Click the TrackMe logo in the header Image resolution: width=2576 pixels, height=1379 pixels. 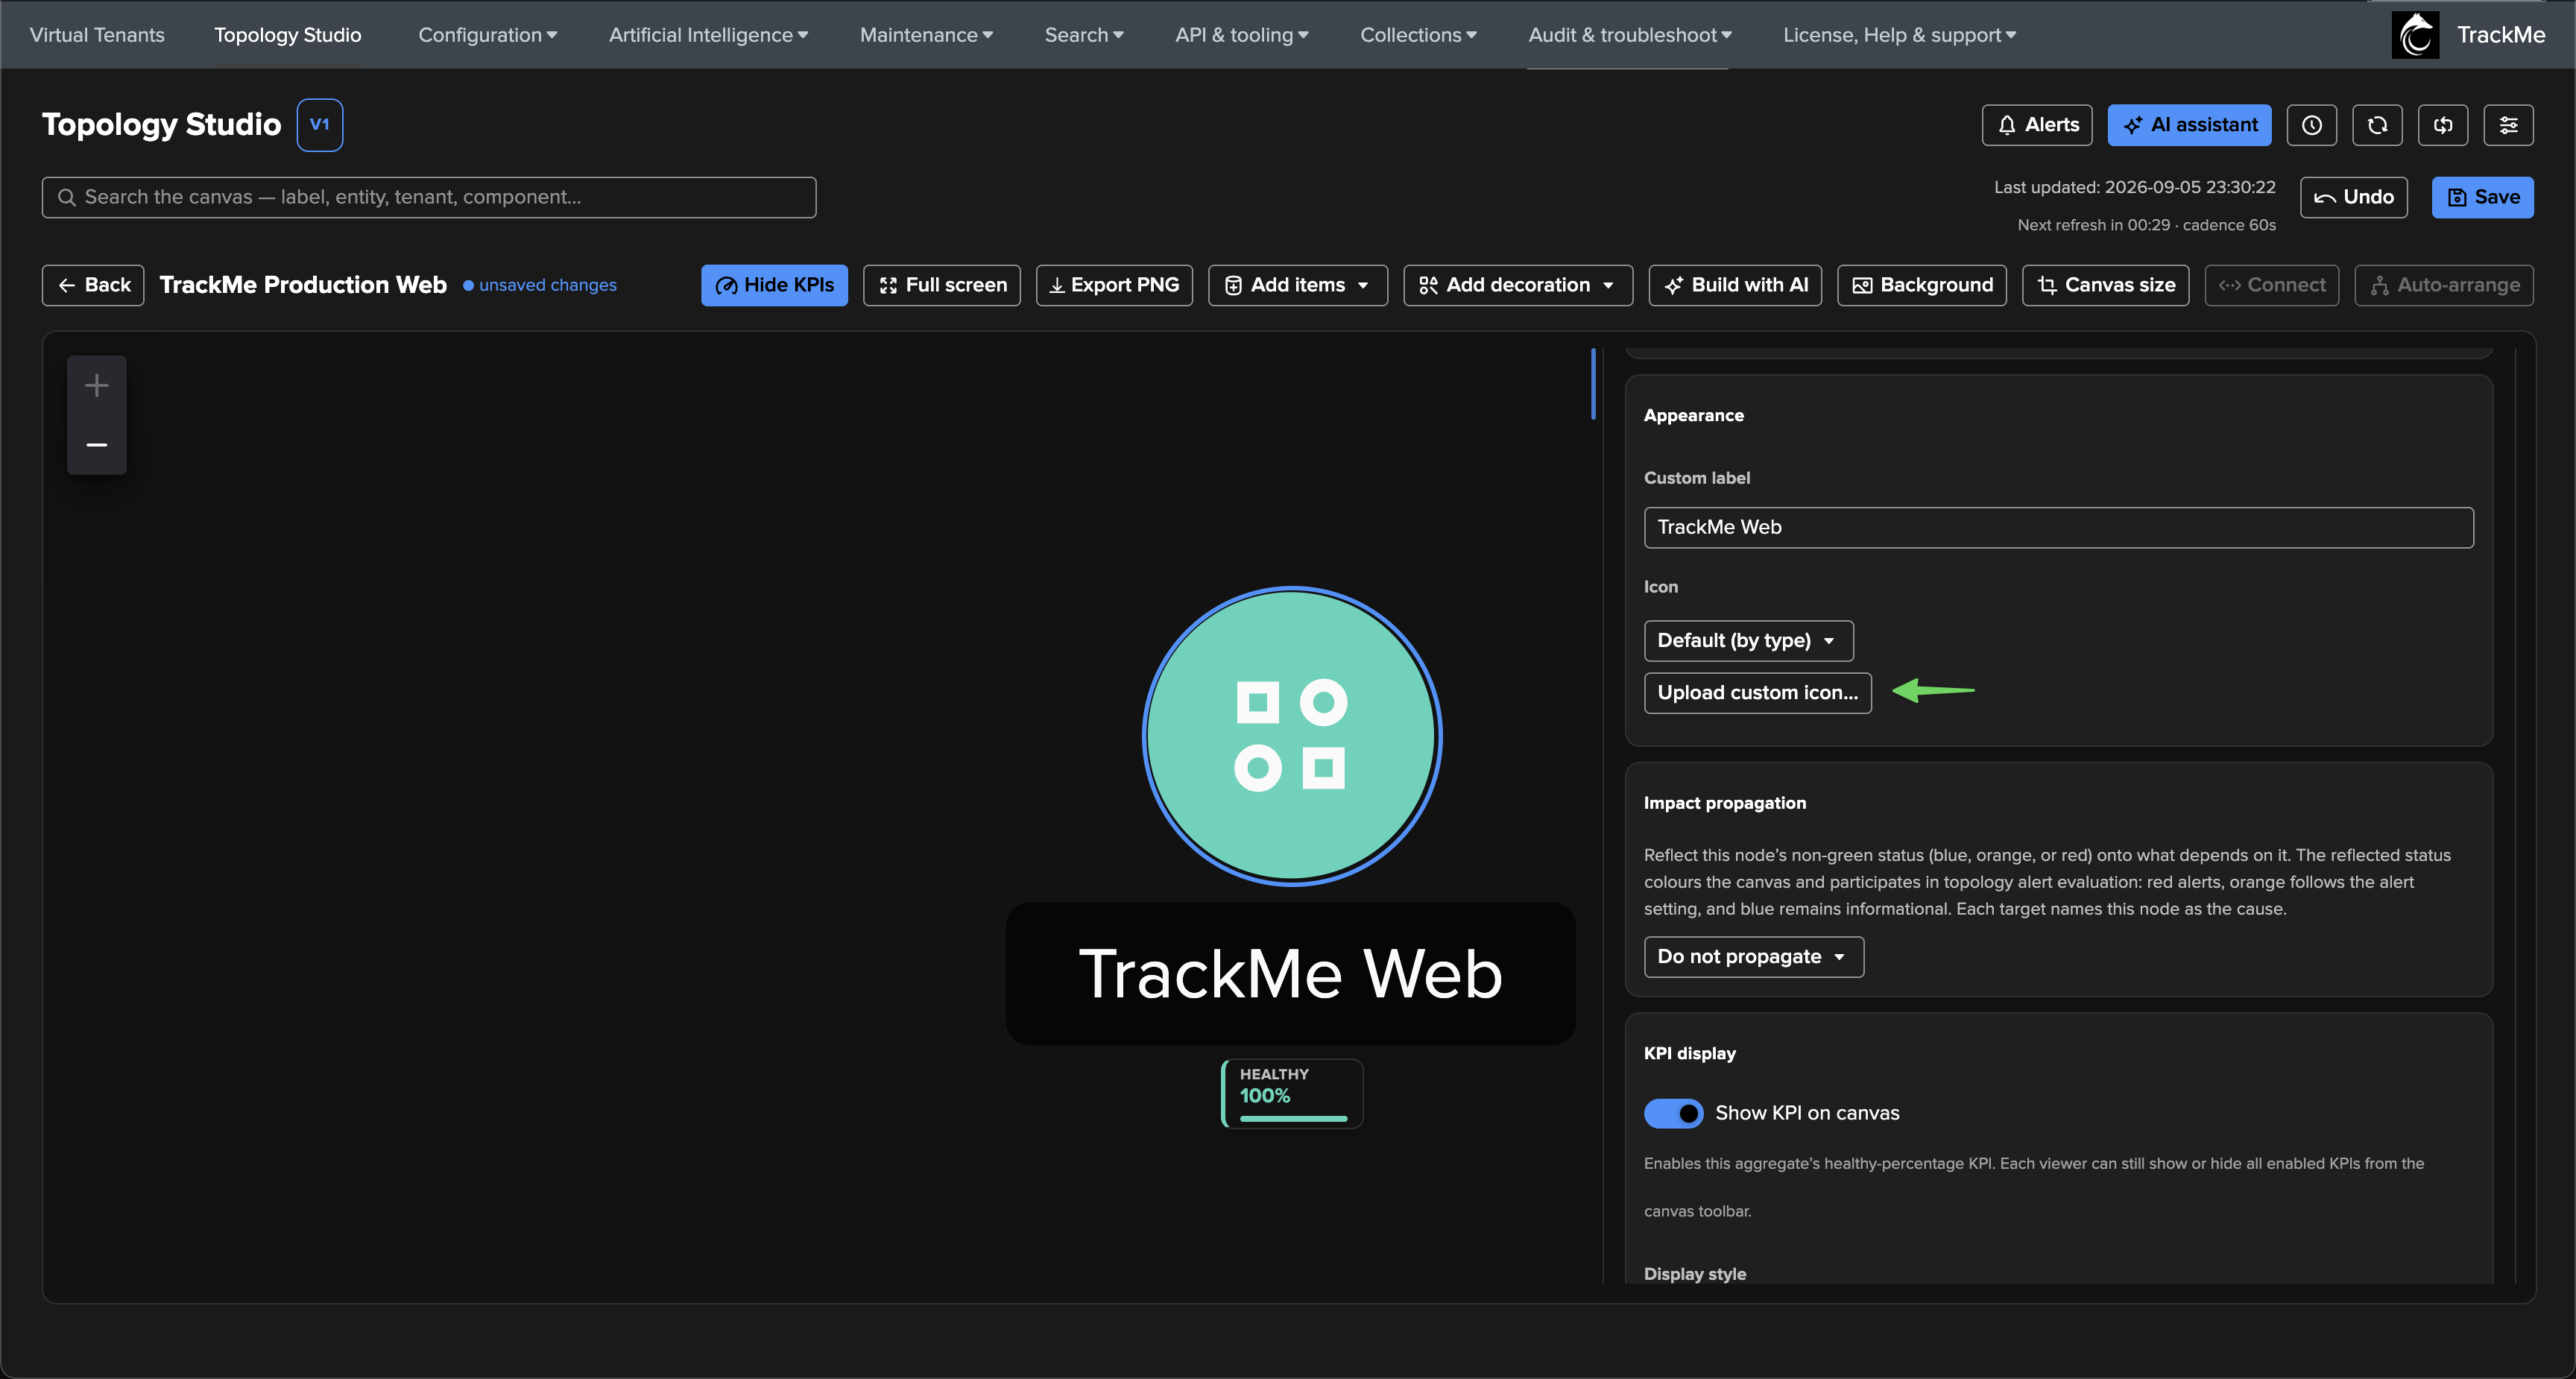coord(2415,35)
